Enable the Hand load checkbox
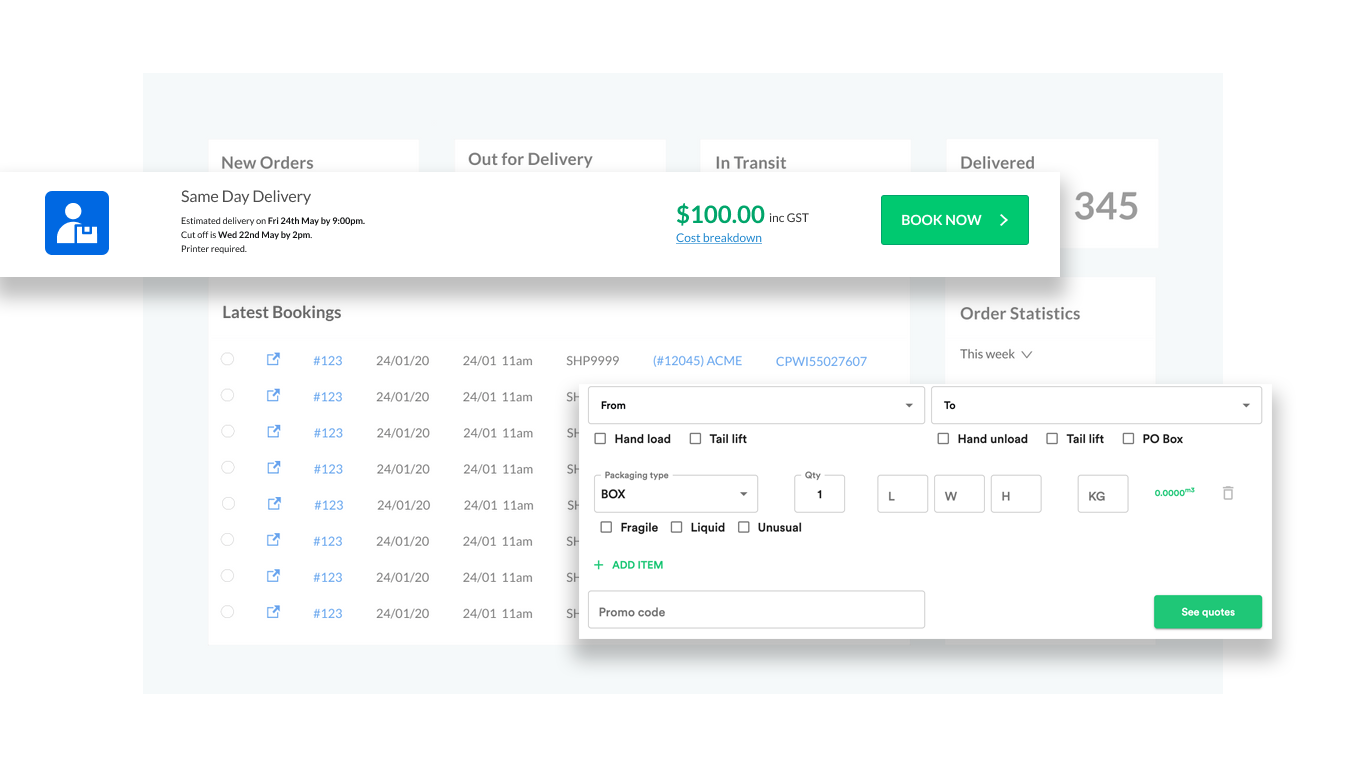Screen dimensions: 1366x768 600,438
